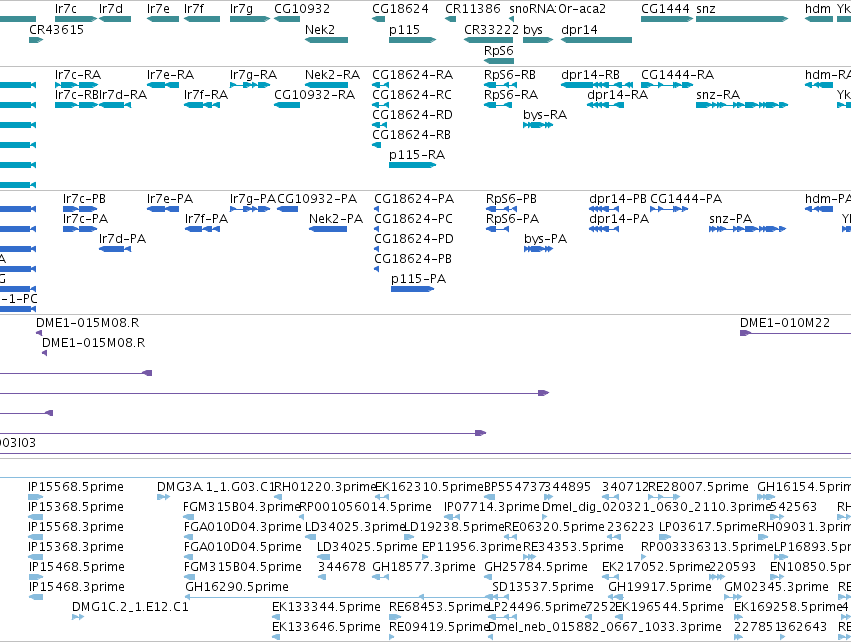Select the dpr14-PA protein feature

coord(604,229)
